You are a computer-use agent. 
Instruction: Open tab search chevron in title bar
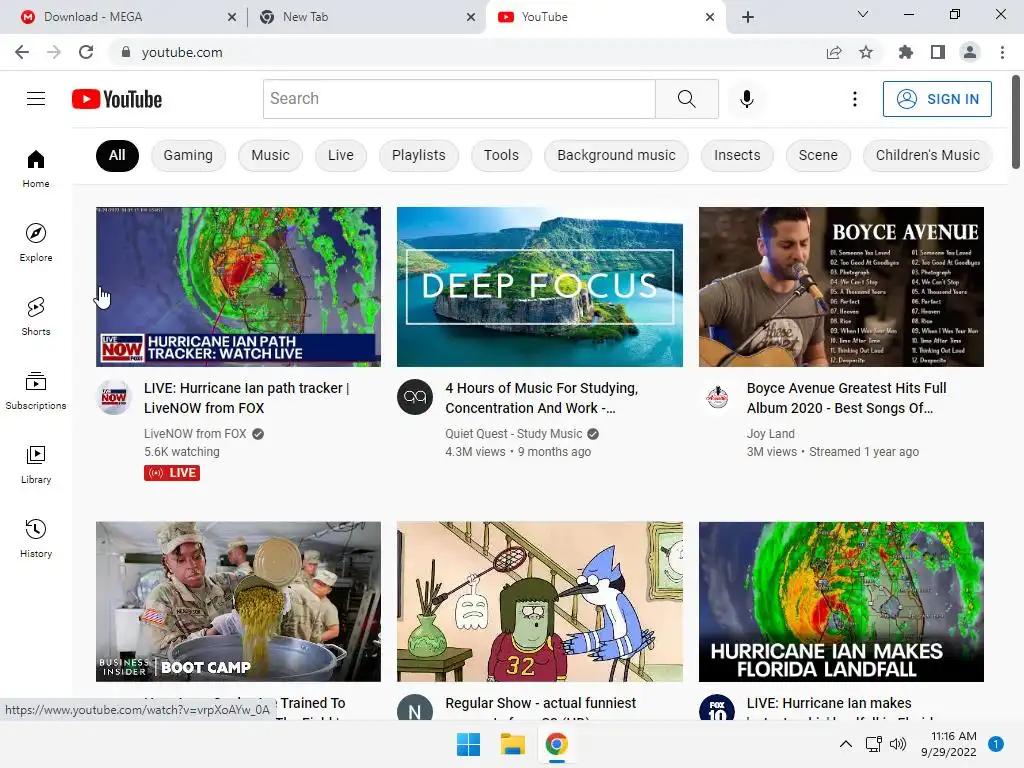click(863, 14)
